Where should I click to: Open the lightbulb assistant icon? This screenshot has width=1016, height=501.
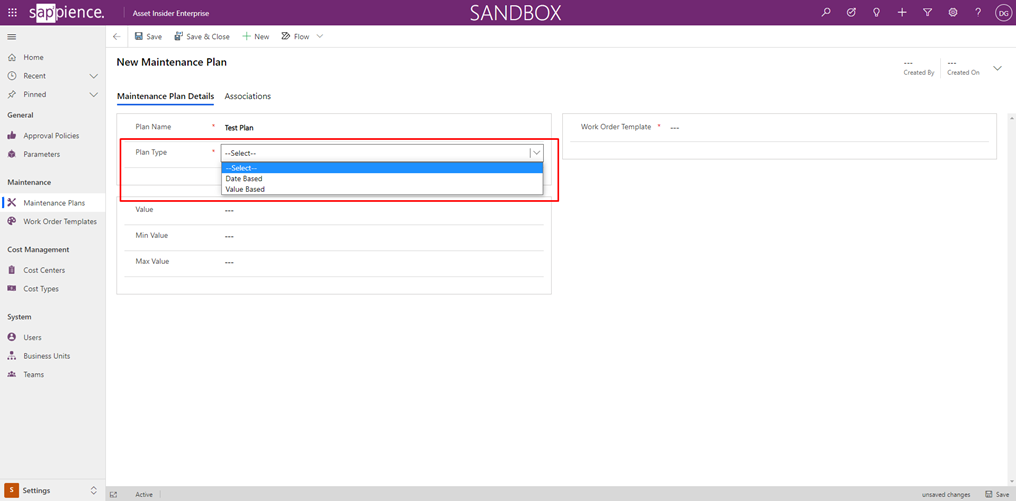[876, 13]
